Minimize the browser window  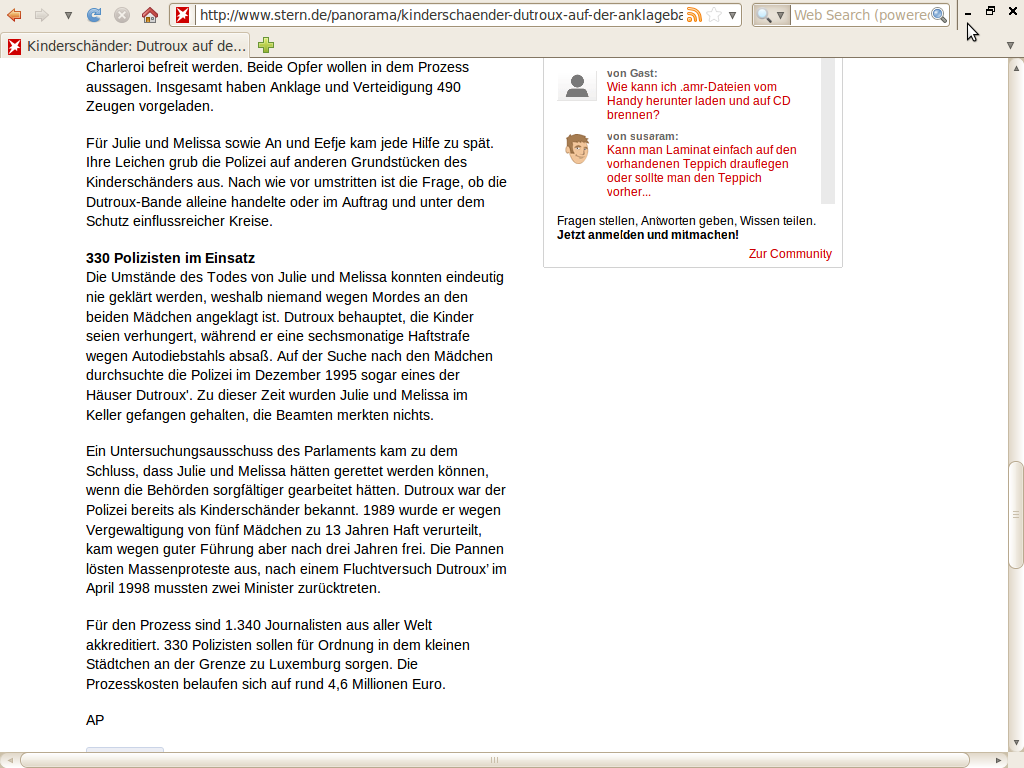click(x=968, y=12)
